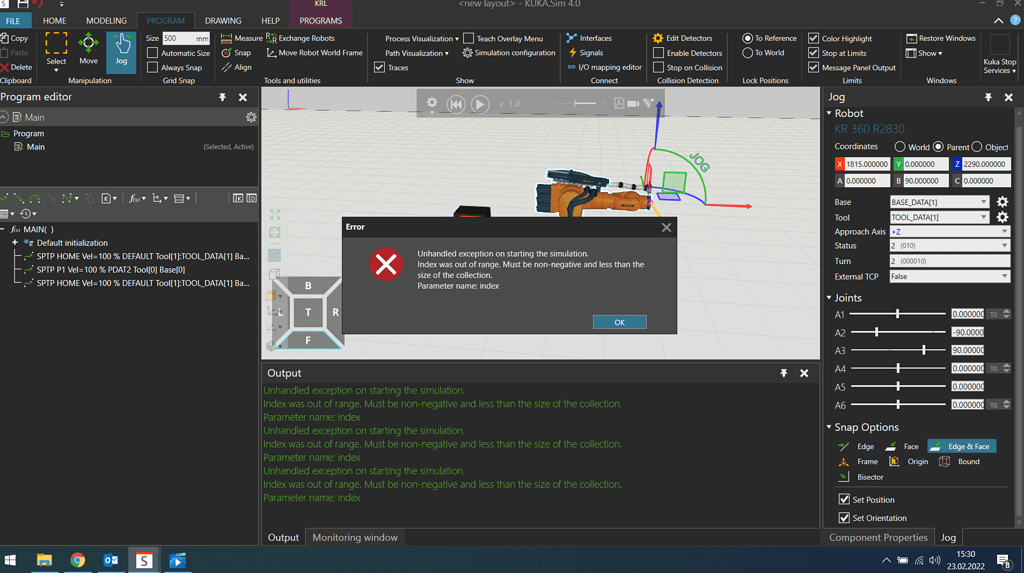This screenshot has height=573, width=1024.
Task: Adjust the A1 joint slider
Action: 898,314
